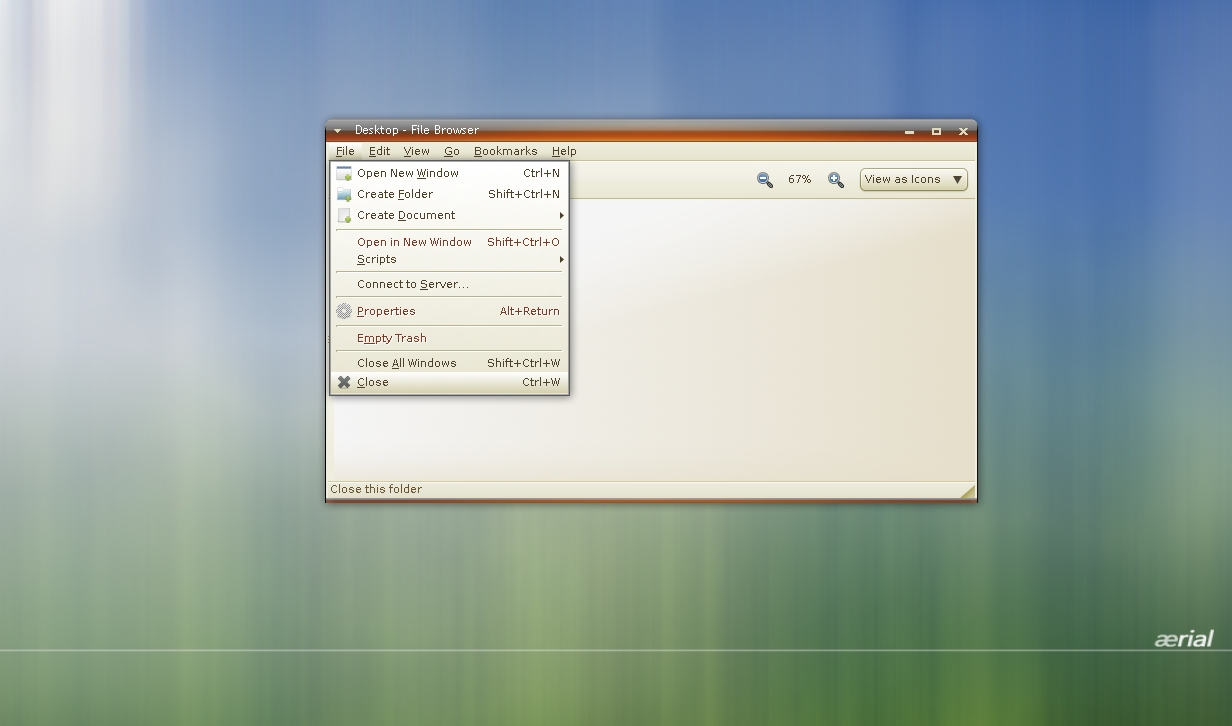Select Empty Trash menu entry
The height and width of the screenshot is (726, 1232).
449,338
